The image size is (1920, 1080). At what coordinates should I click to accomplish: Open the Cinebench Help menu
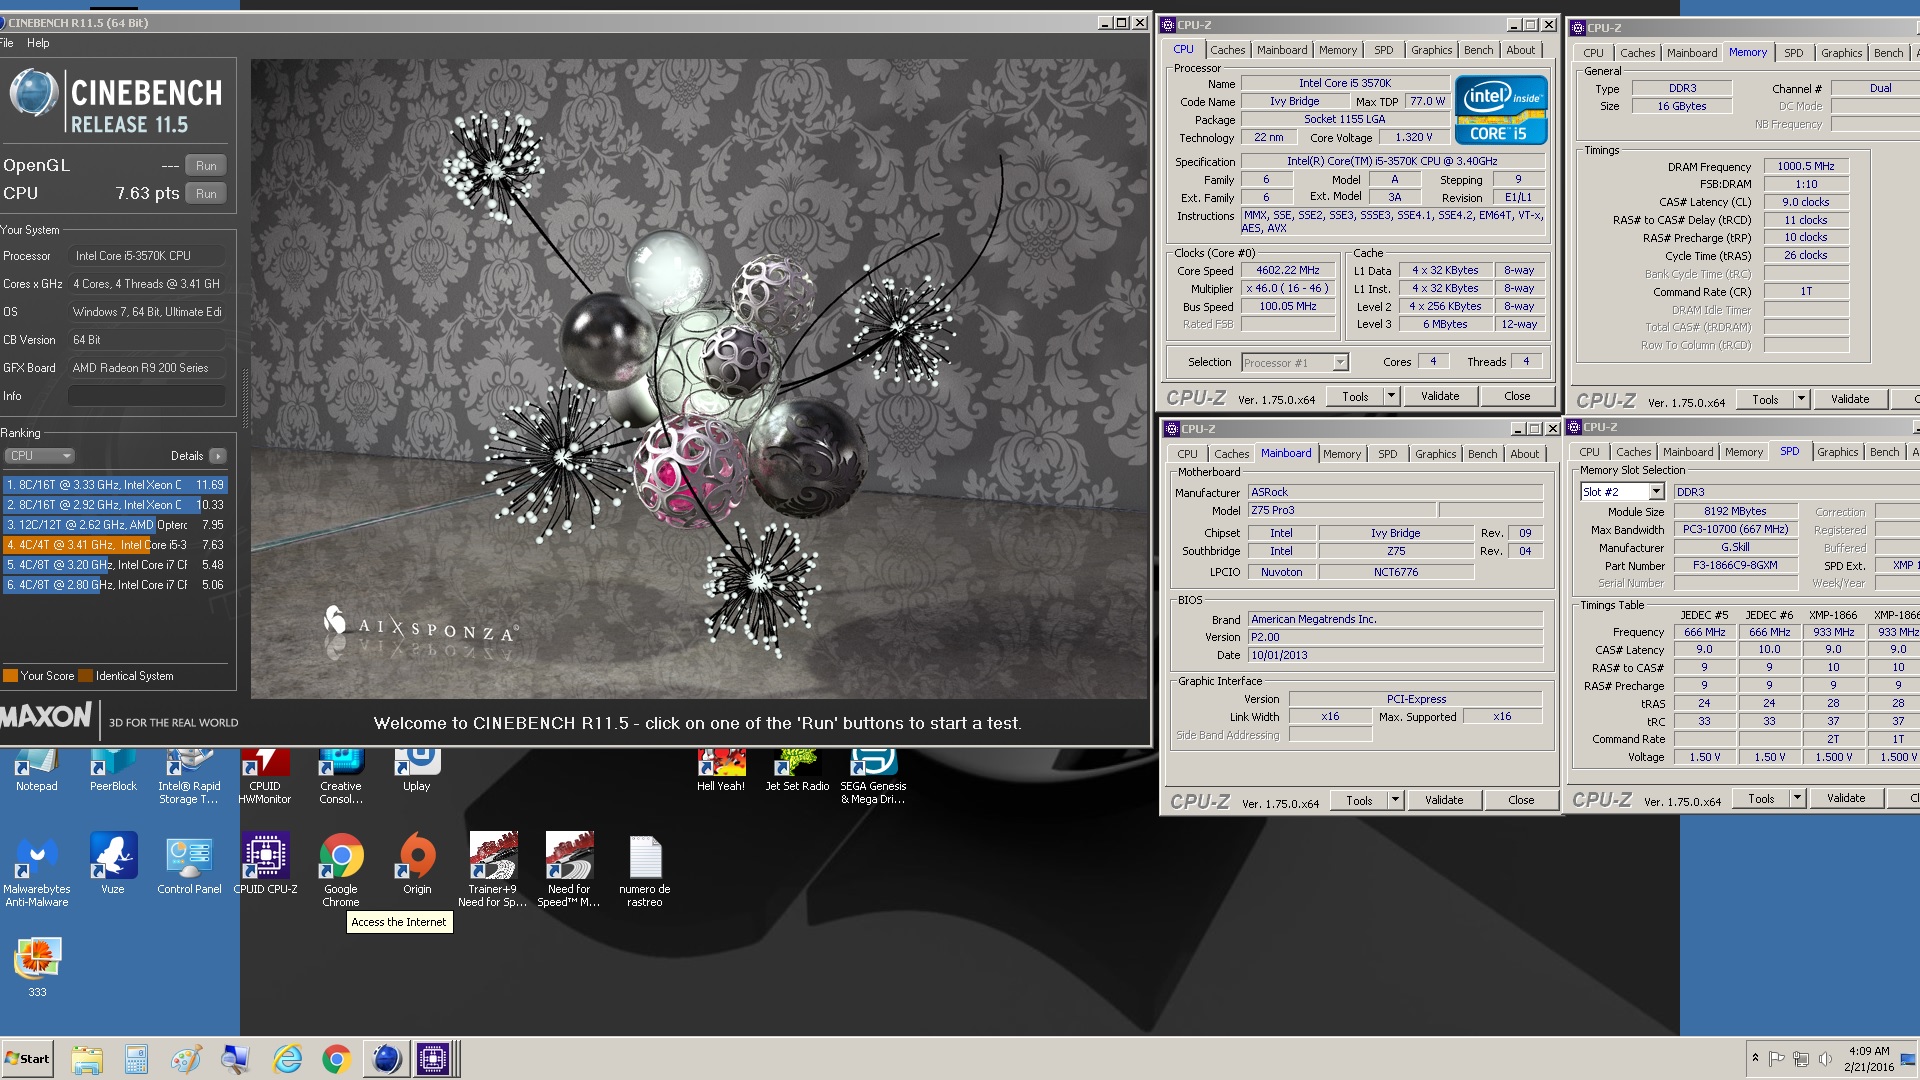38,43
